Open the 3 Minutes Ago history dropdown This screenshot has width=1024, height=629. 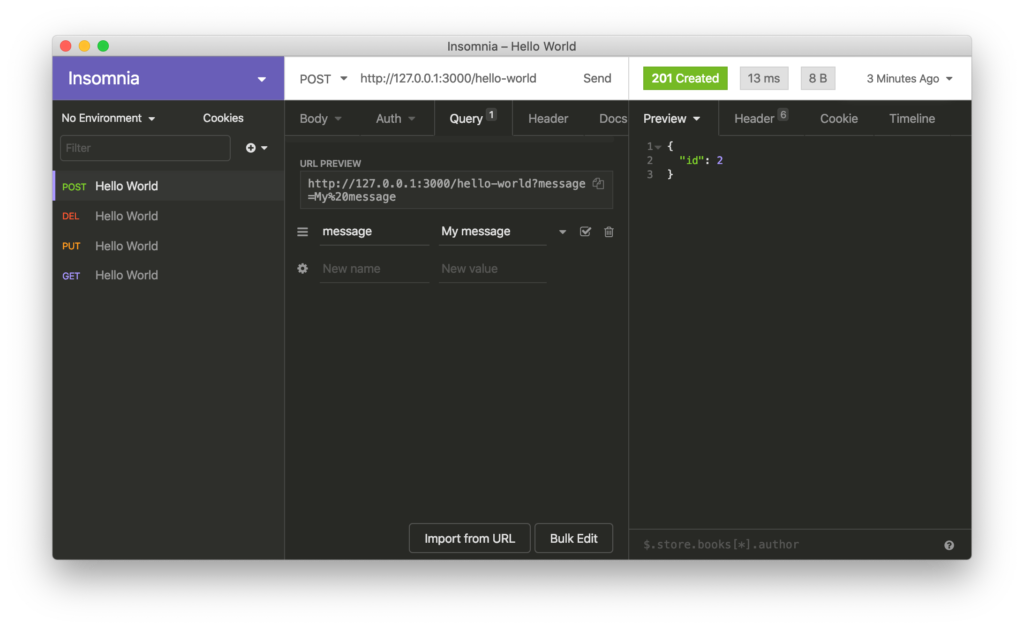910,78
